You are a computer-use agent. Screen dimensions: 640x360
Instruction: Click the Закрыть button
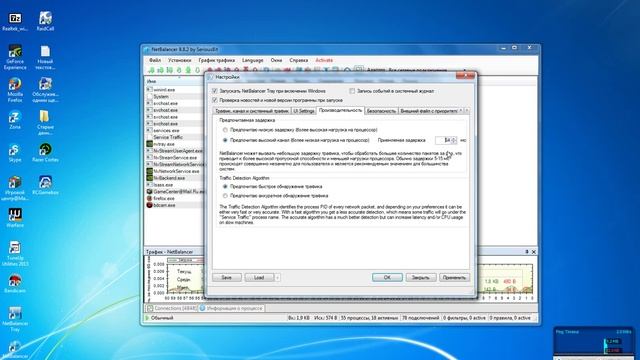420,278
